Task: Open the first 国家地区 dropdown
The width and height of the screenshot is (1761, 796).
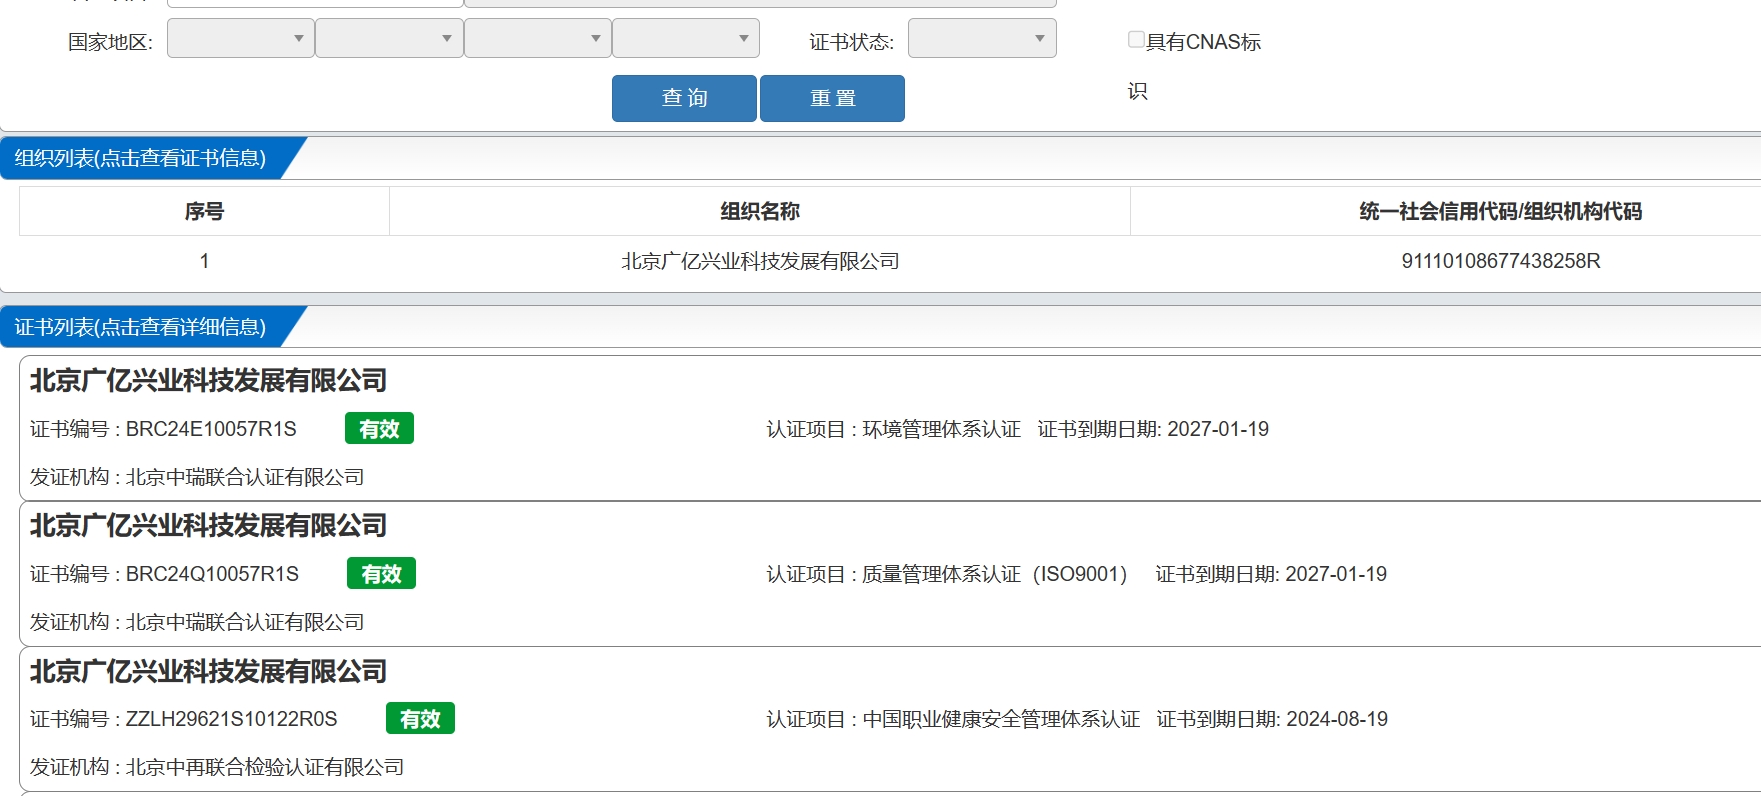Action: pyautogui.click(x=241, y=39)
